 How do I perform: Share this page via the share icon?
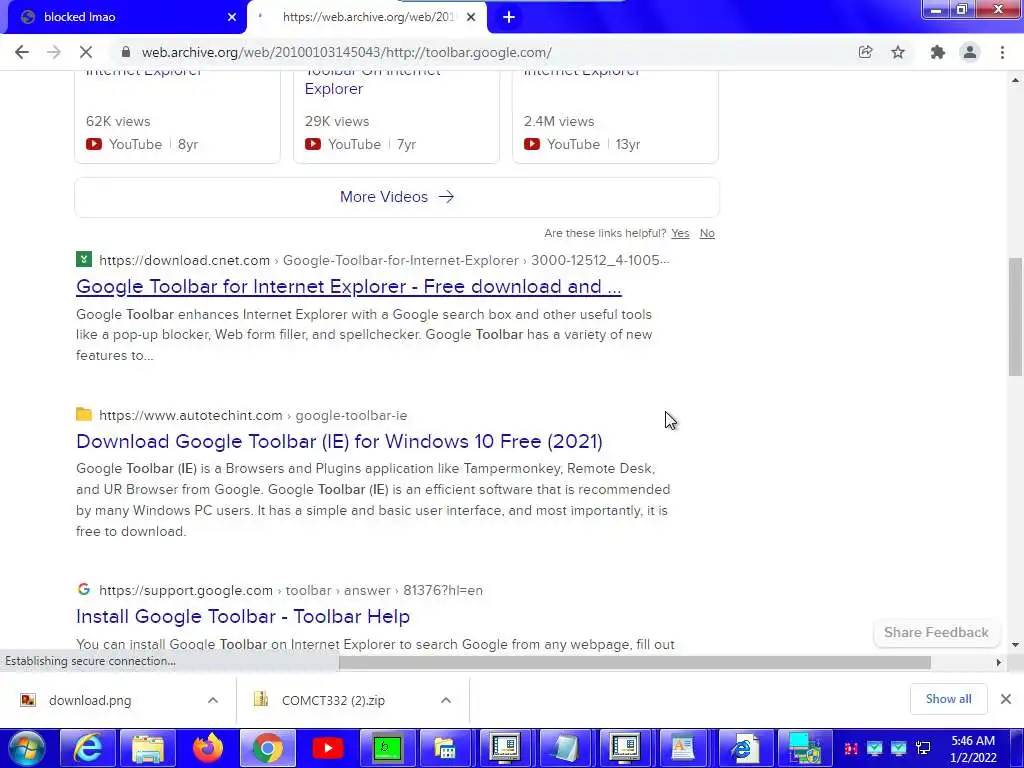(865, 52)
